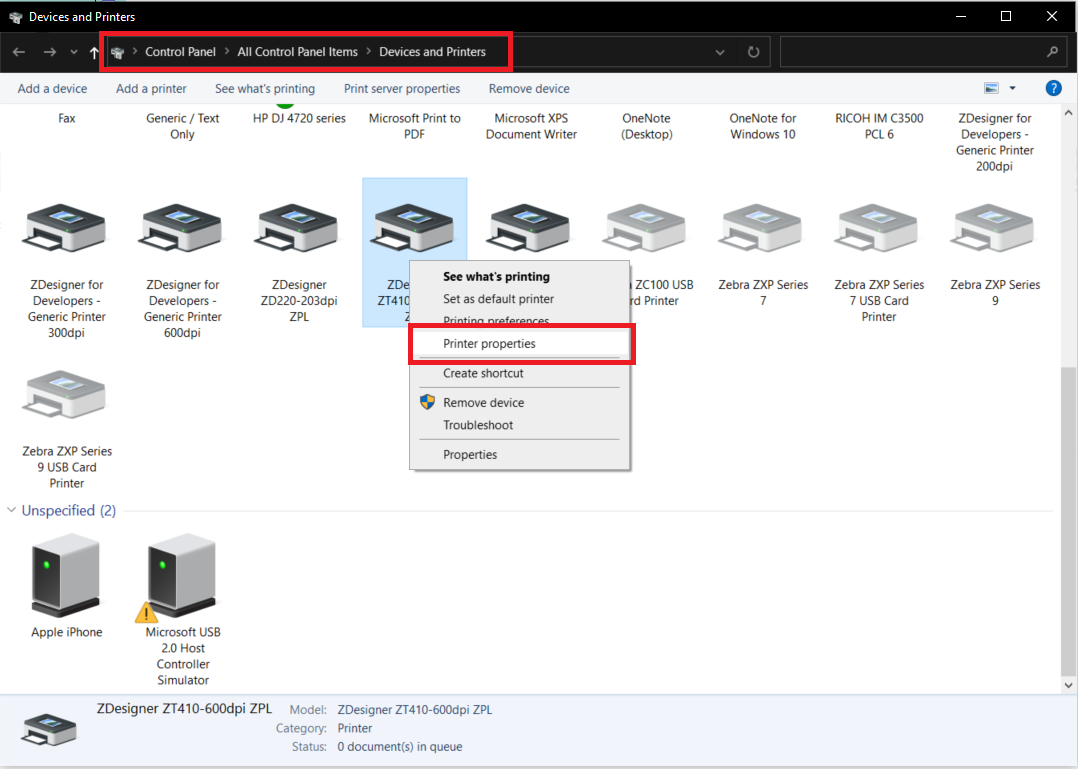Open Print server properties
1078x769 pixels.
point(402,88)
